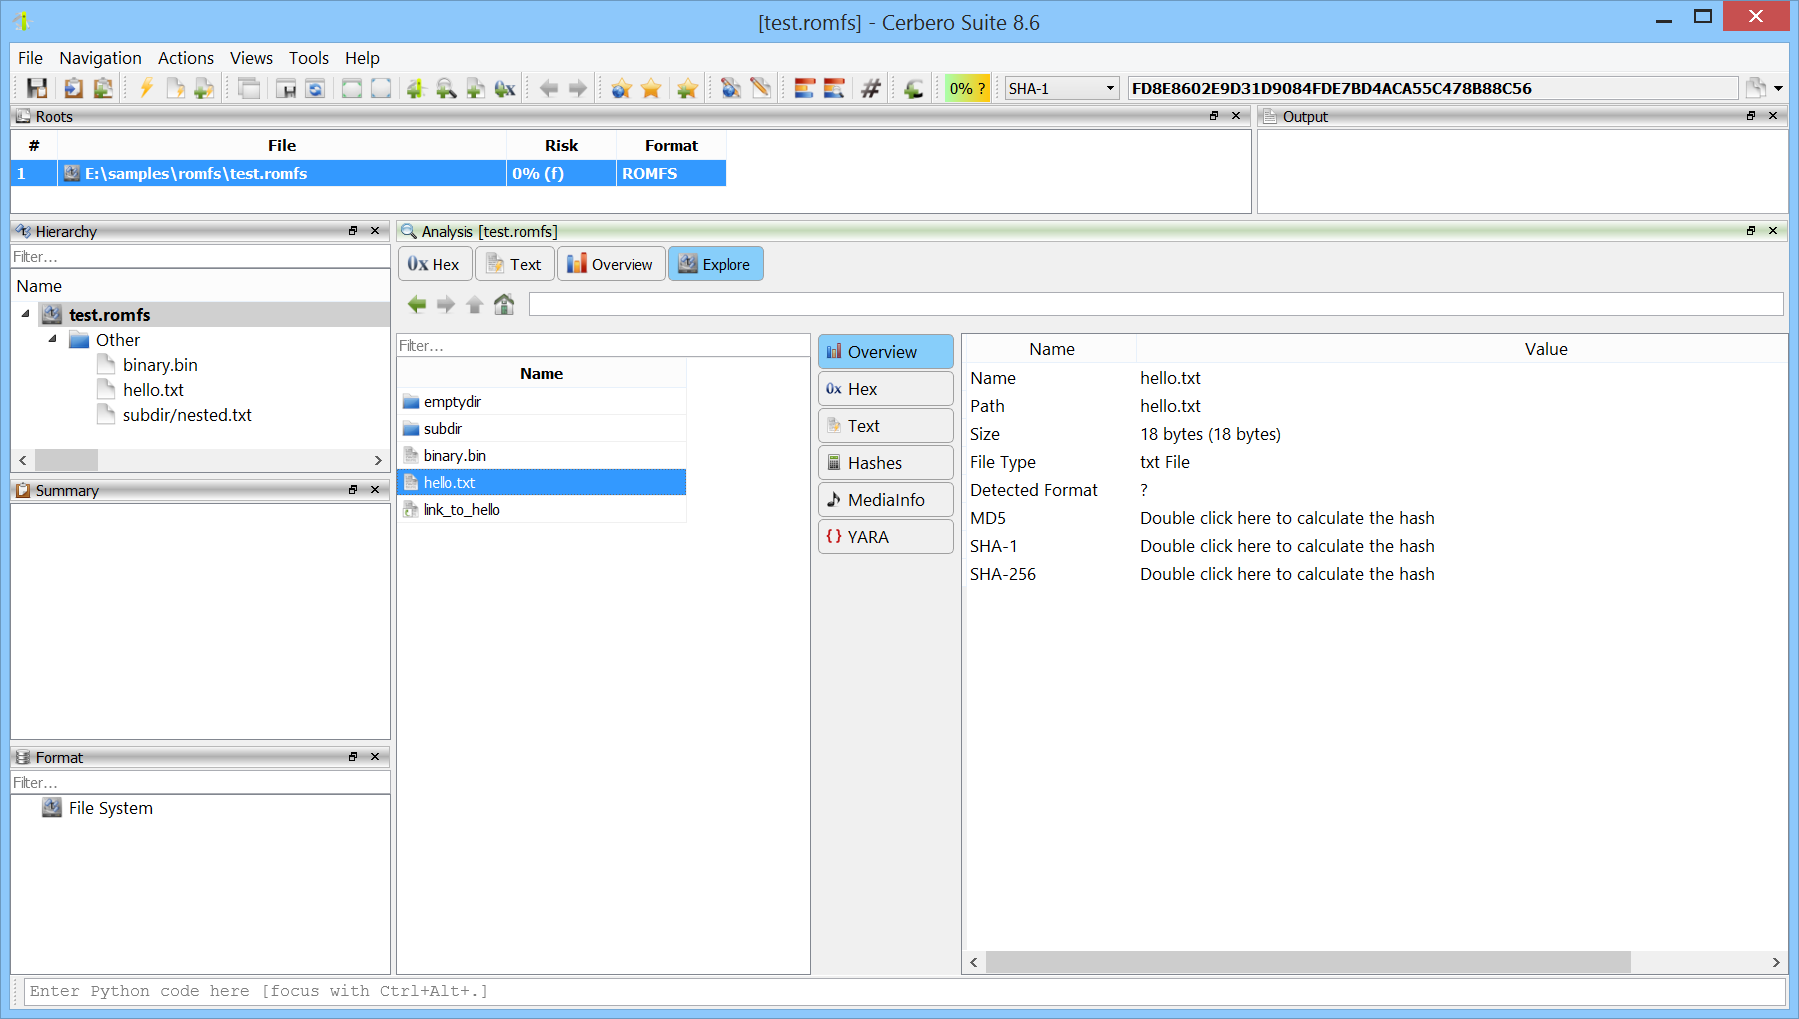Collapse the Other folder in Hierarchy
The width and height of the screenshot is (1799, 1019).
pos(53,340)
